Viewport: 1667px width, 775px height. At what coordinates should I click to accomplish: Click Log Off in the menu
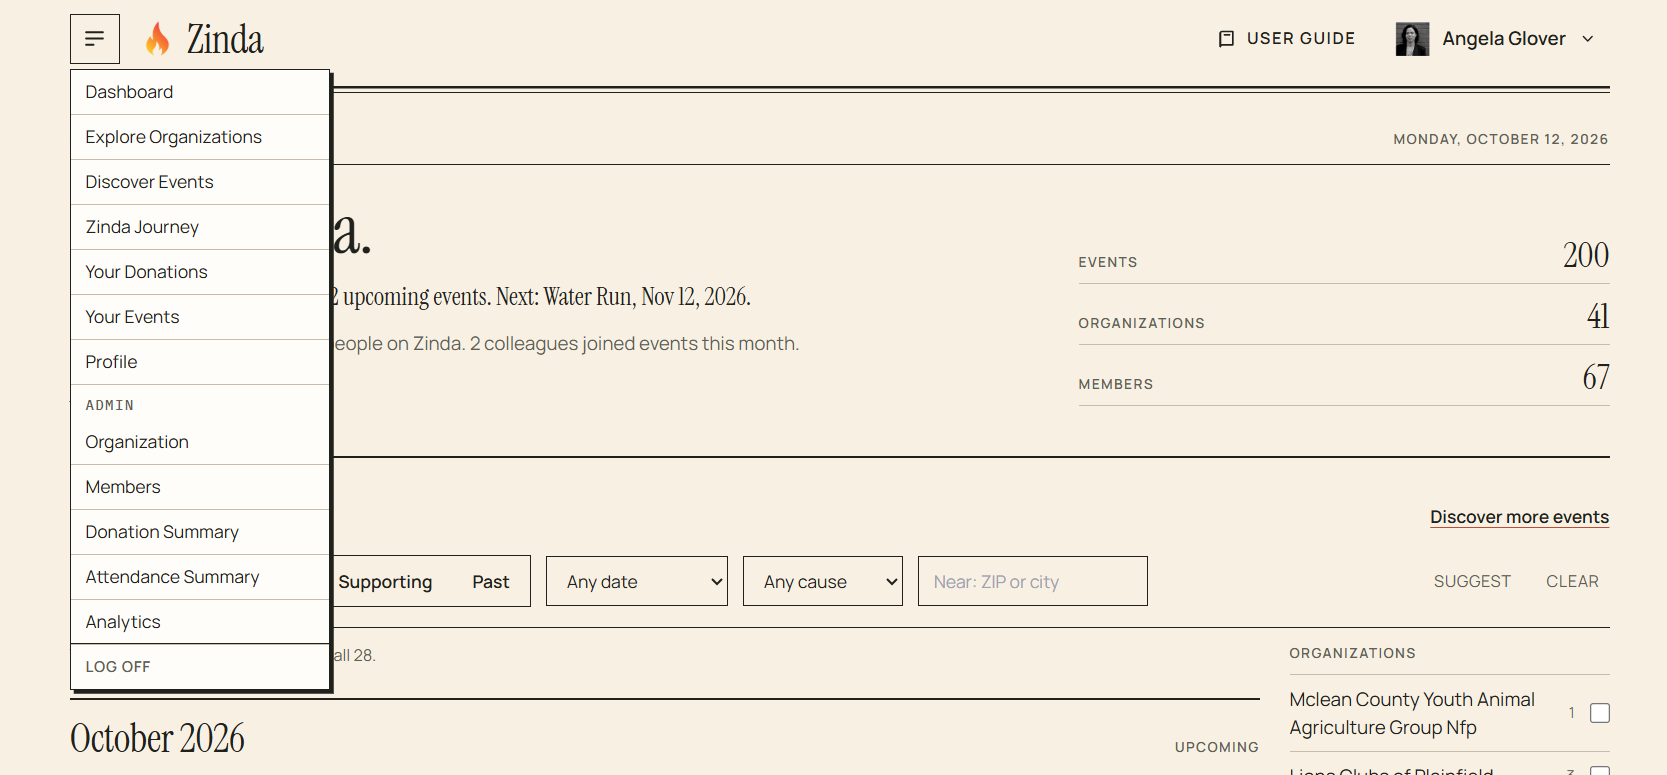pyautogui.click(x=200, y=667)
